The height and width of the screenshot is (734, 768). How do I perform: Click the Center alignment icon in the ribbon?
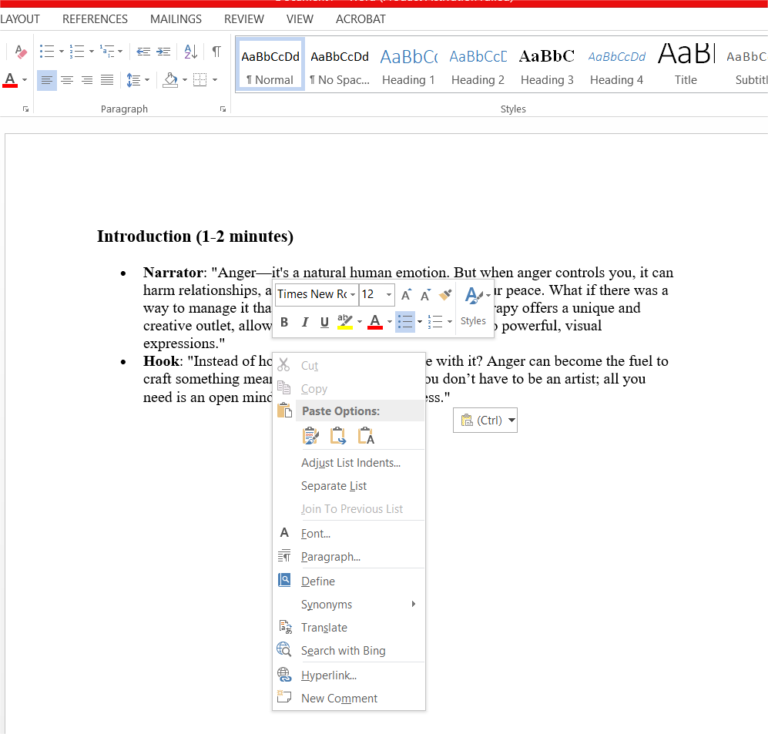tap(67, 80)
